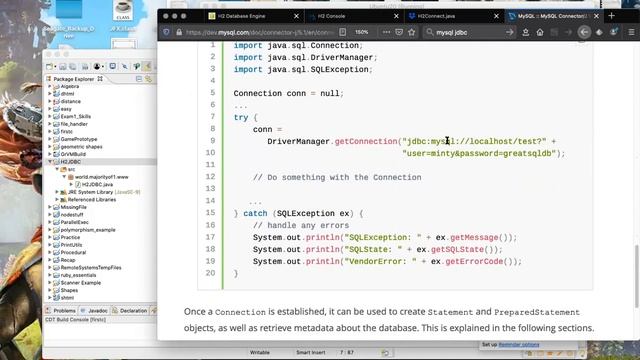The height and width of the screenshot is (360, 640).
Task: Click Eclipse Save All toolbar icon
Action: click(x=72, y=67)
